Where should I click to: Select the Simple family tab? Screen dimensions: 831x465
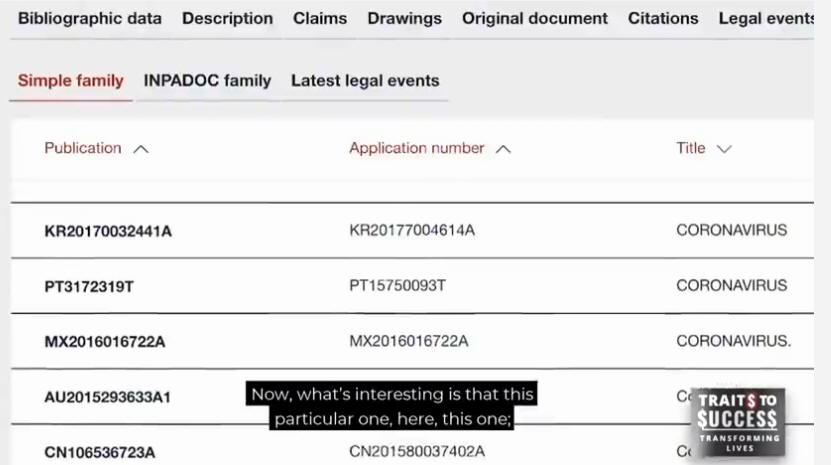pos(71,81)
